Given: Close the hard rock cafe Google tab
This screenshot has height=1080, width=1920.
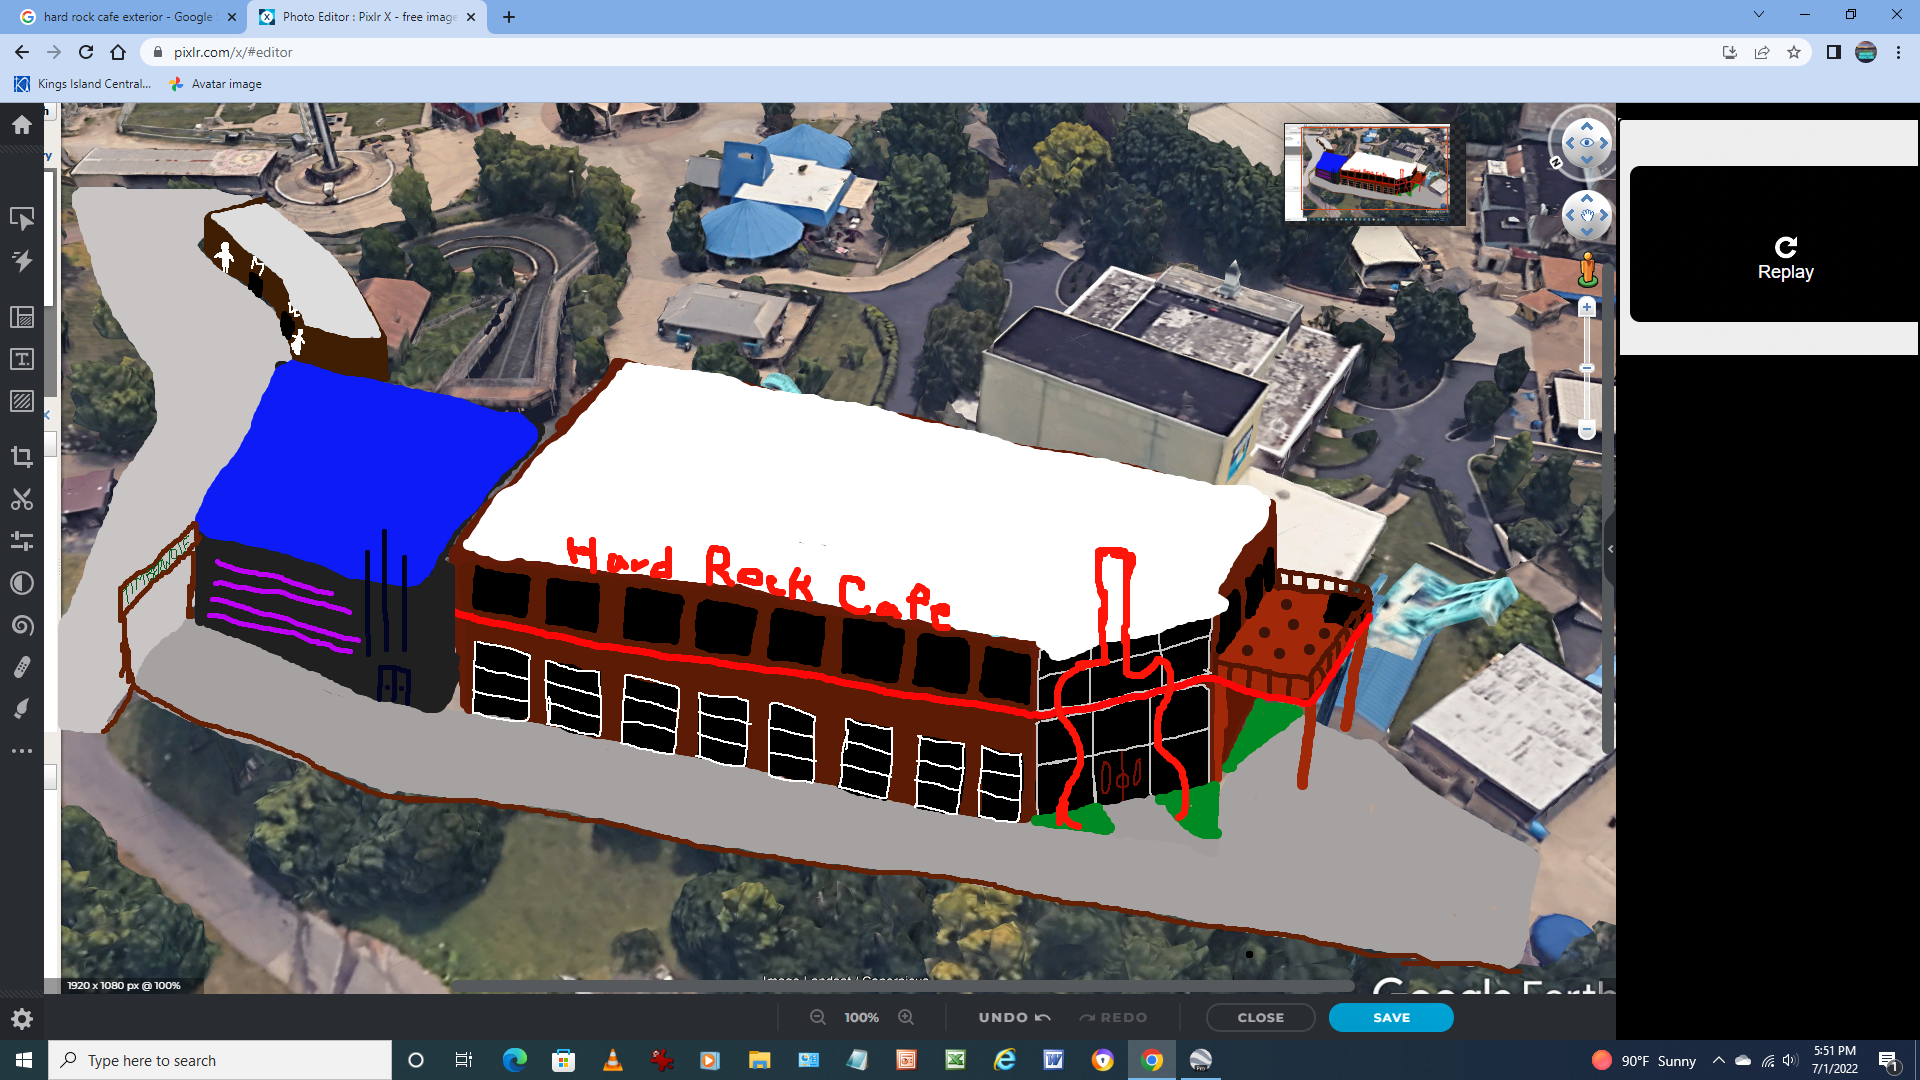Looking at the screenshot, I should (x=232, y=17).
